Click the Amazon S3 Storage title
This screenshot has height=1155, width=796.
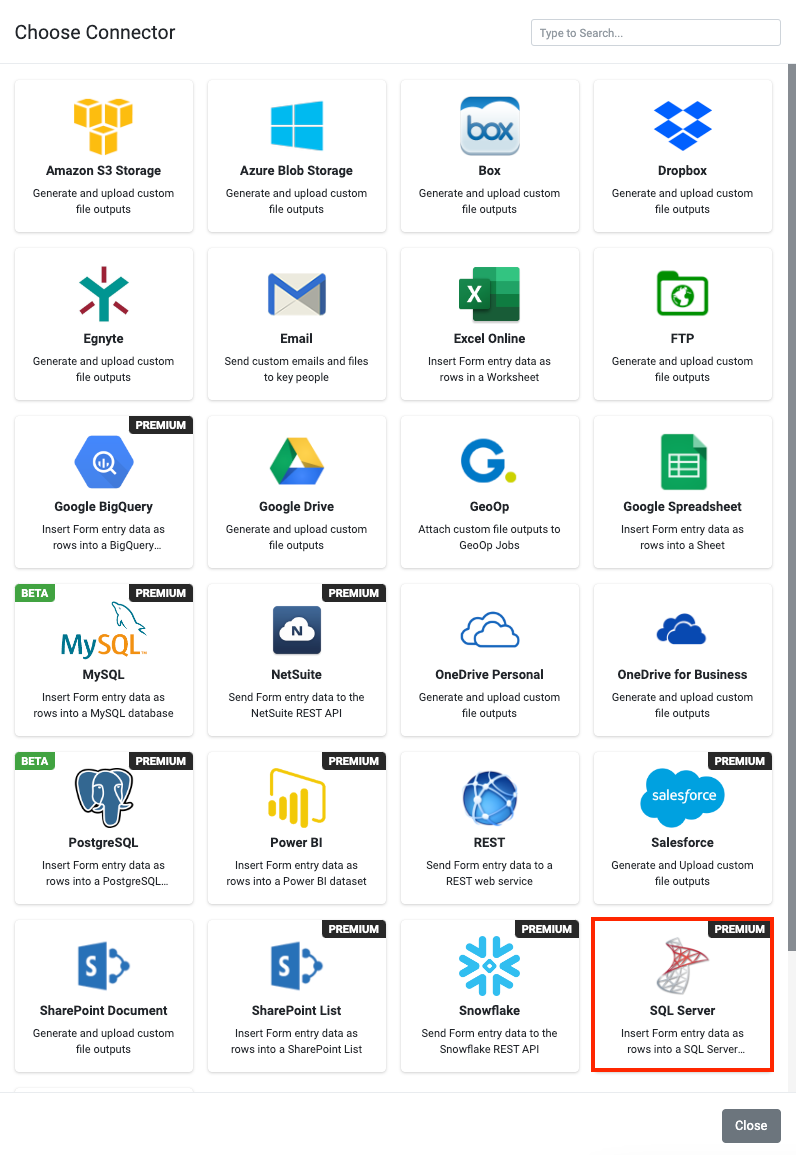coord(104,170)
